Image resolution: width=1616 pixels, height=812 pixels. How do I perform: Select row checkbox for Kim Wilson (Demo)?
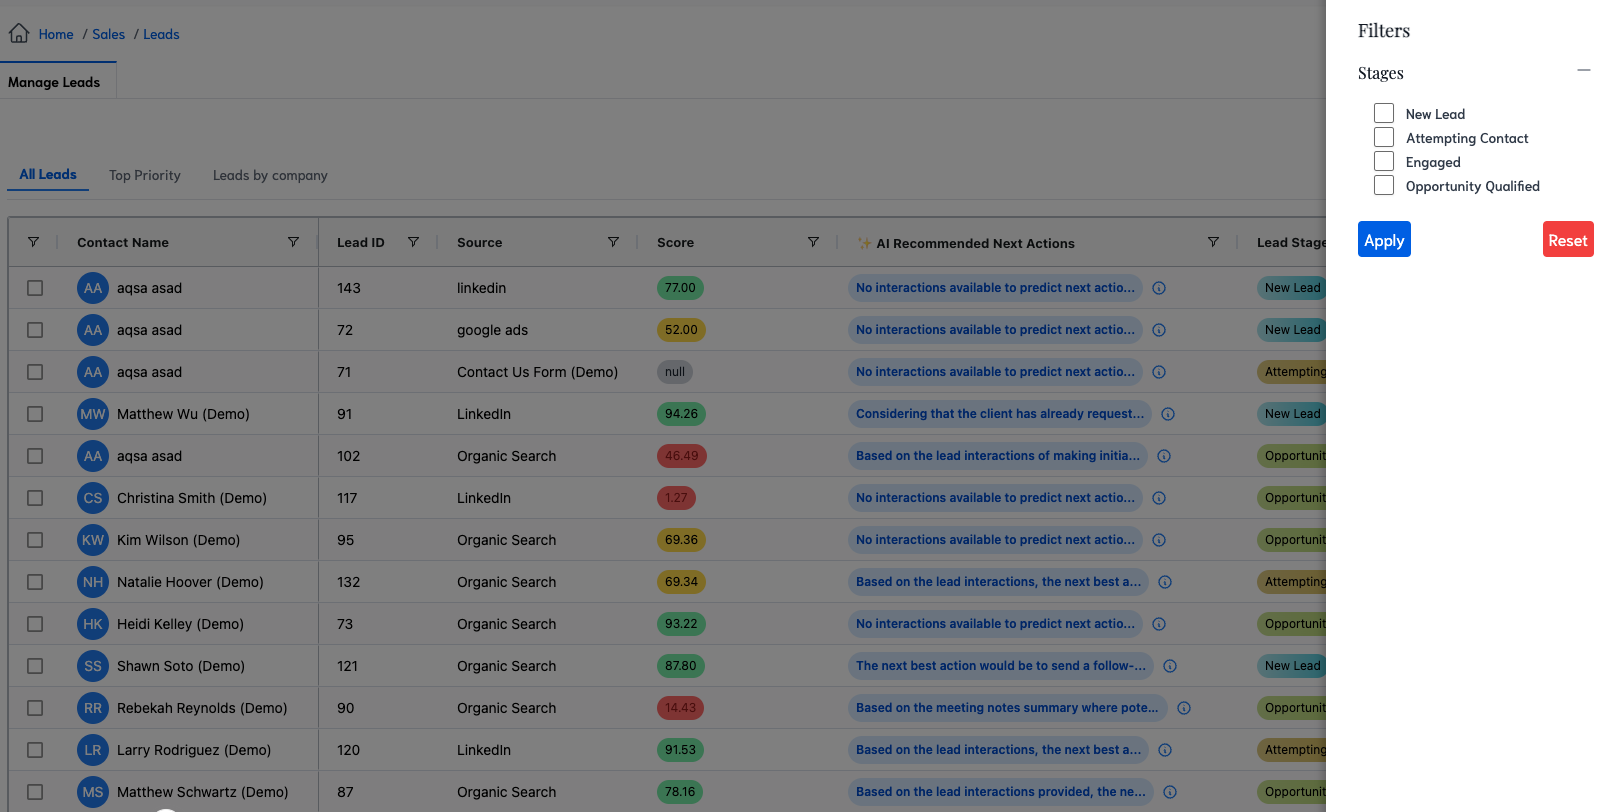[x=35, y=540]
